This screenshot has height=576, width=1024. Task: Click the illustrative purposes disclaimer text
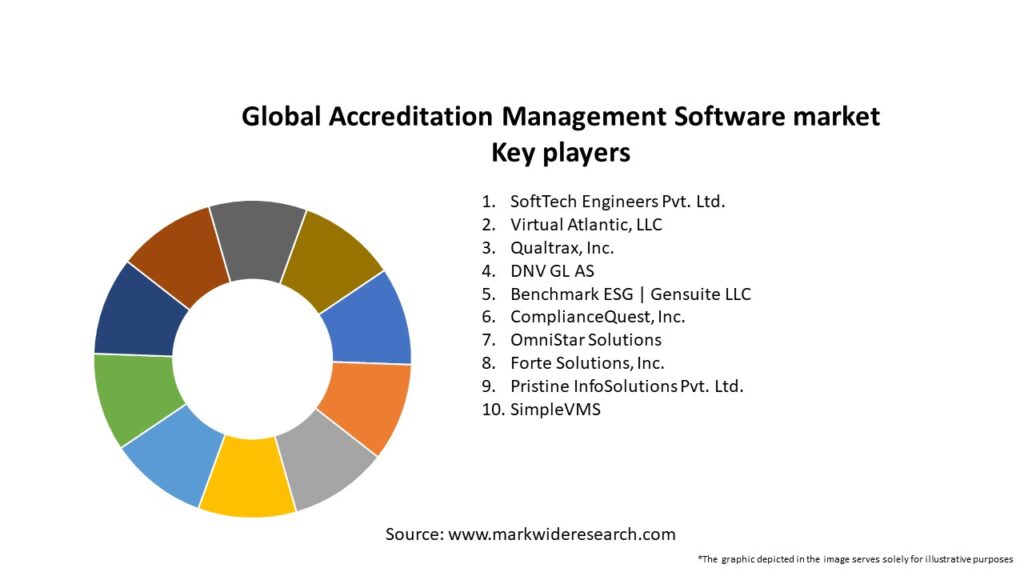855,559
